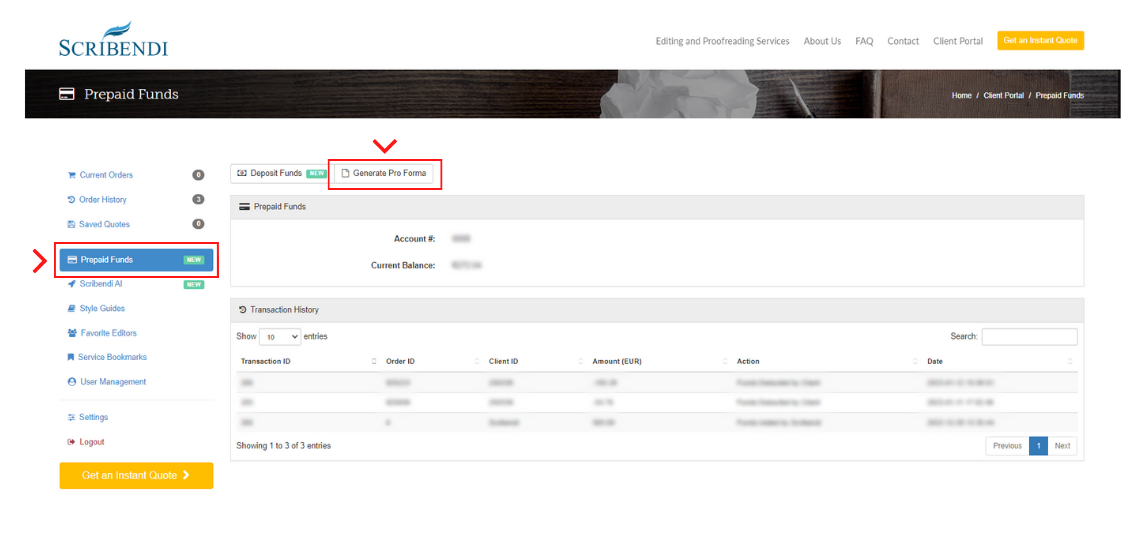Go to the FAQ page
The width and height of the screenshot is (1131, 539).
click(x=864, y=41)
